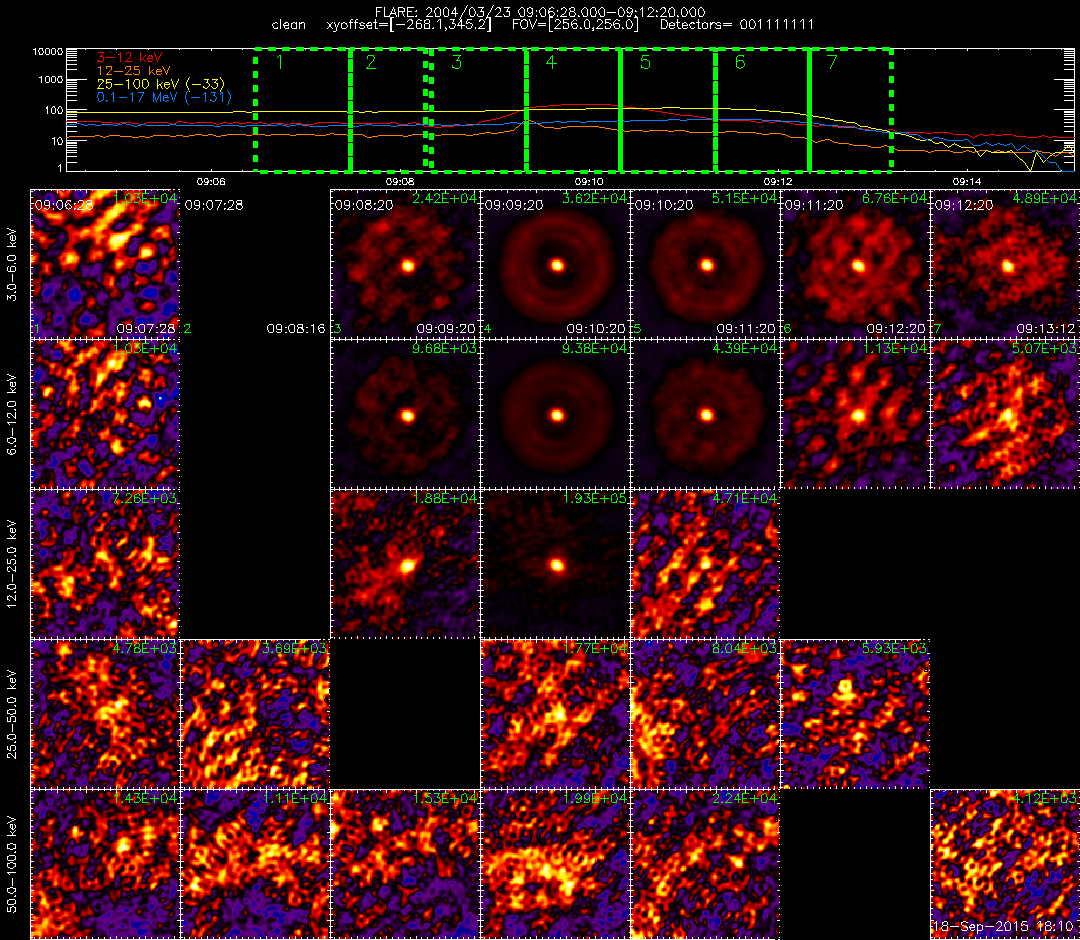Select interval marker 2 on the light curve
The width and height of the screenshot is (1080, 940).
(x=371, y=62)
